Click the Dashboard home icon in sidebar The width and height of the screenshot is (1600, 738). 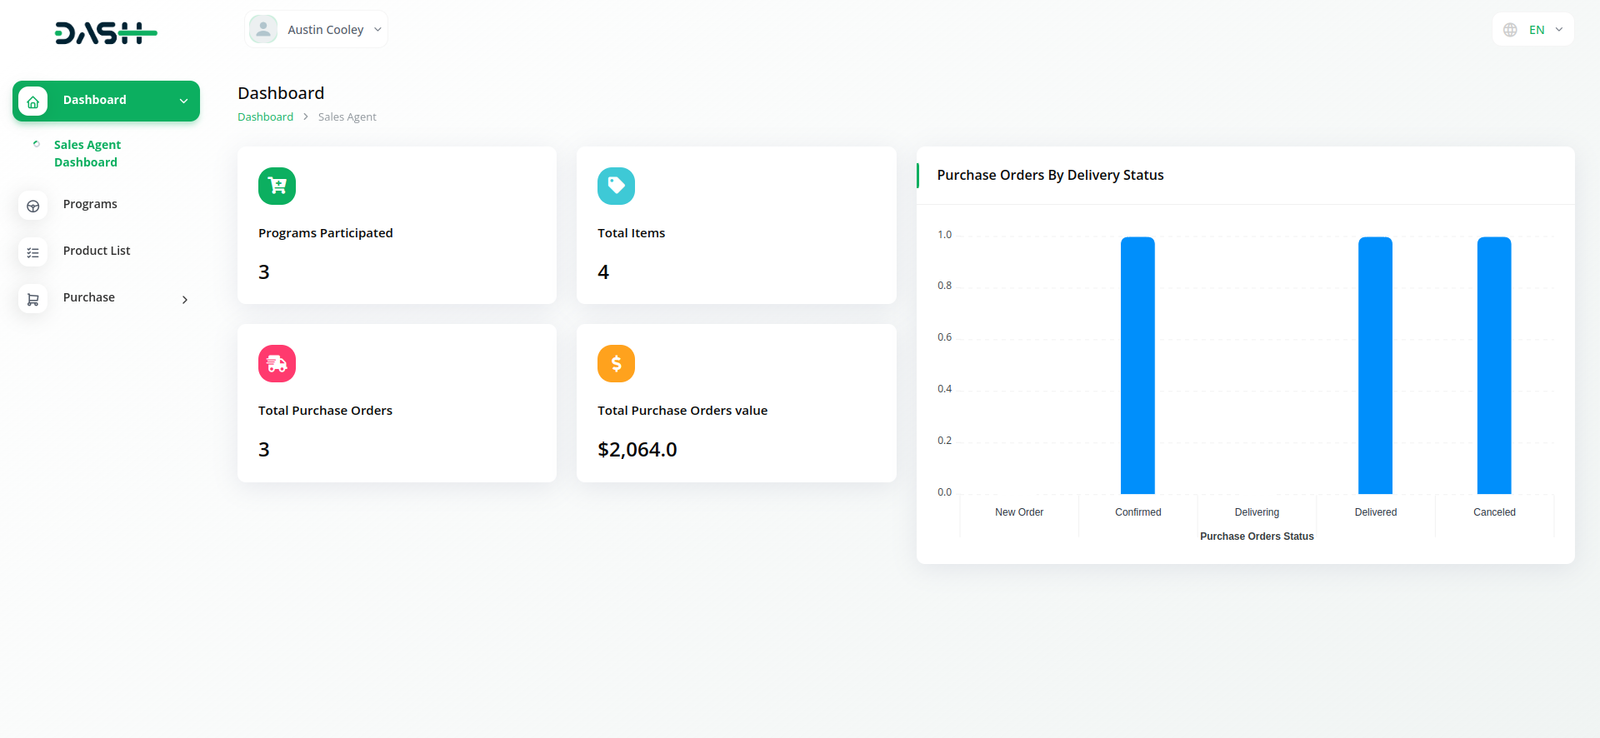click(x=33, y=101)
